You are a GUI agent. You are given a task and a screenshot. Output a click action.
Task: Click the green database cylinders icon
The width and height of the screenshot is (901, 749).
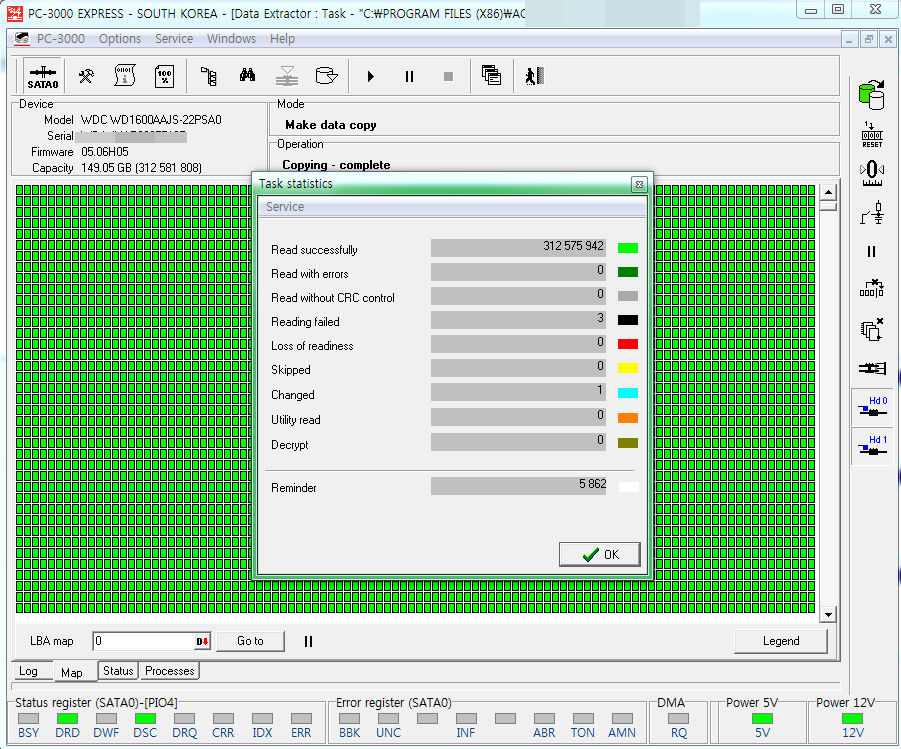(872, 95)
